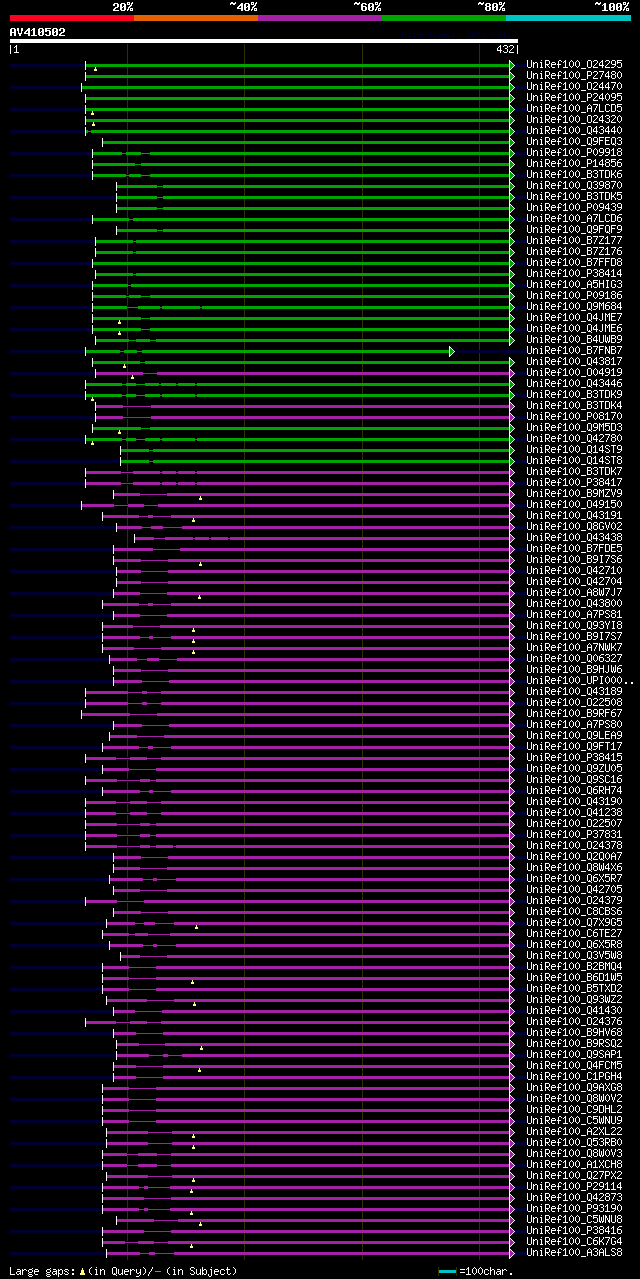Select UniRef100_Q3V5W8 label

[573, 955]
